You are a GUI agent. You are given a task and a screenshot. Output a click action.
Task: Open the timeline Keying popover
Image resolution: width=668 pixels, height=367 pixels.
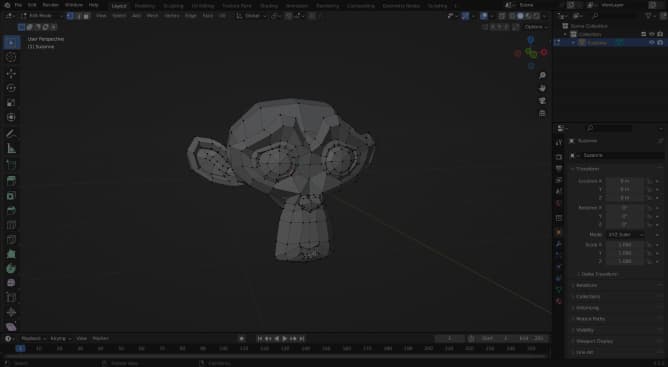[x=60, y=338]
